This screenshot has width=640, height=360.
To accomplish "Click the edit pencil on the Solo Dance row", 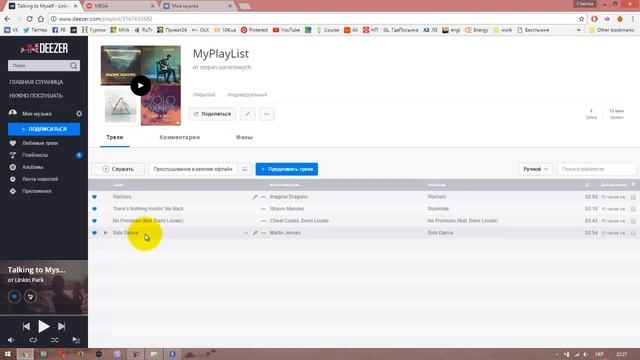I will click(255, 233).
